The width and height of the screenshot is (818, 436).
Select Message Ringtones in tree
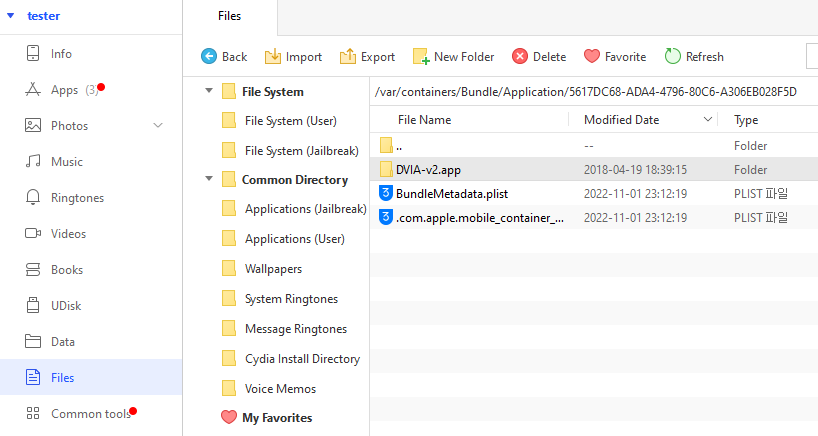[296, 329]
